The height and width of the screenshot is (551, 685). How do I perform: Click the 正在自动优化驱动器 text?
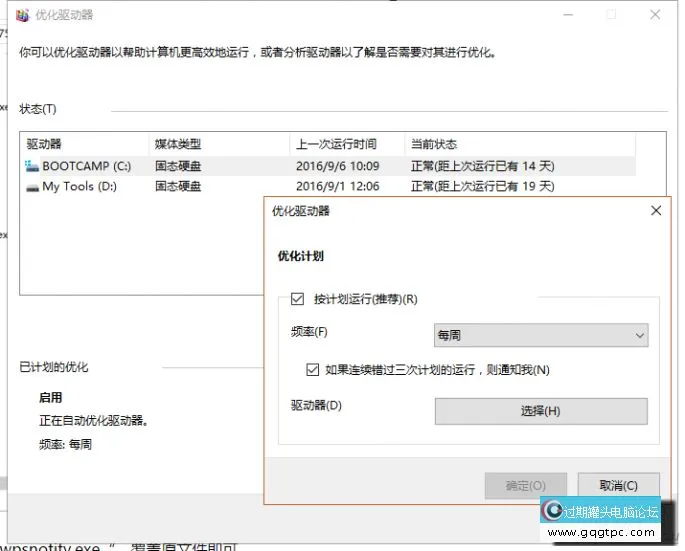(x=93, y=420)
